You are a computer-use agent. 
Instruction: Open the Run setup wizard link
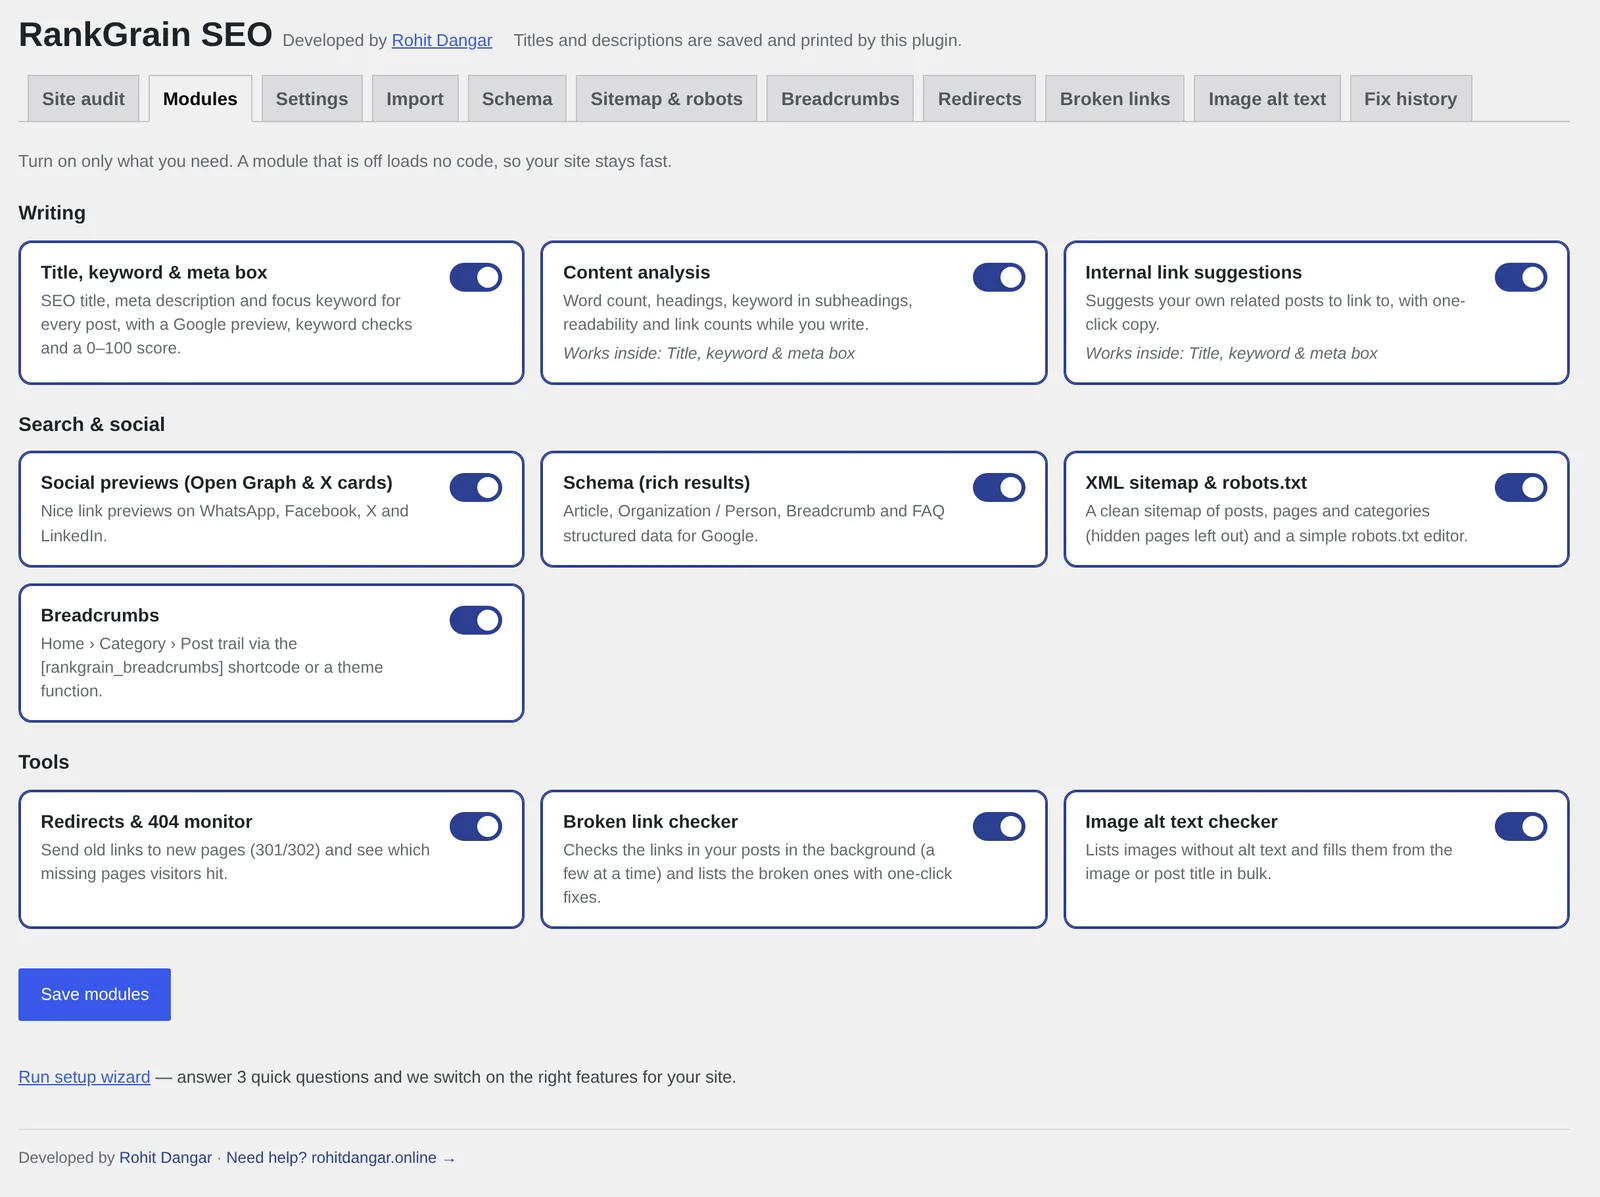[84, 1077]
